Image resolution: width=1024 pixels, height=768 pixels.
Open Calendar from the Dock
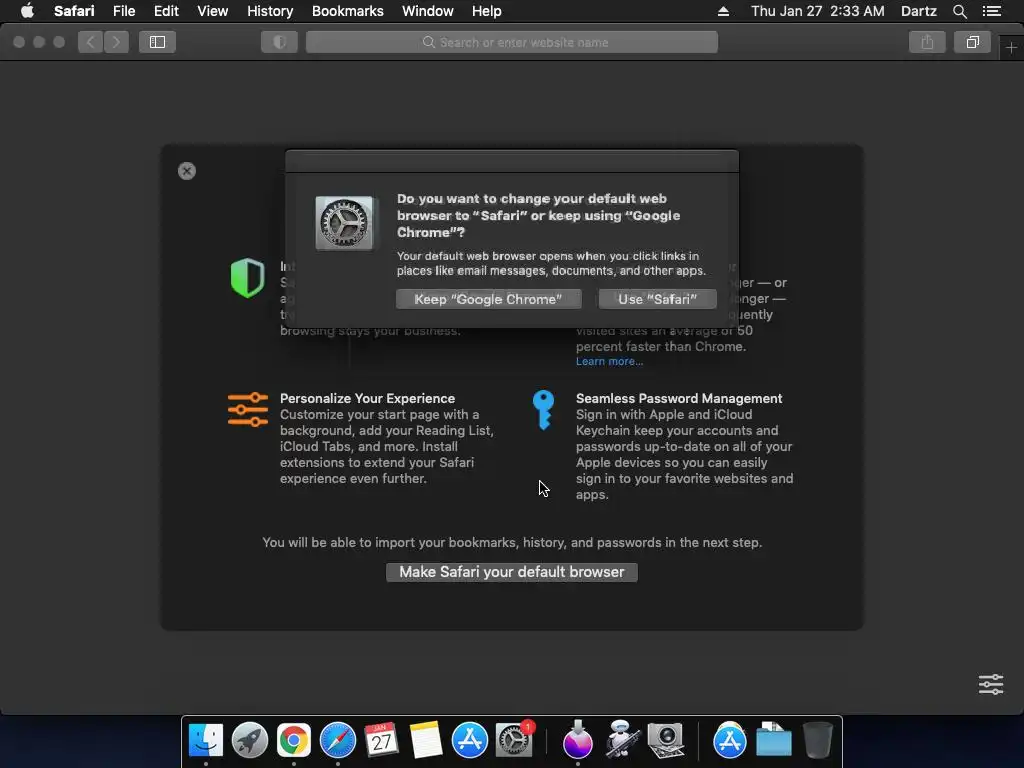click(x=381, y=740)
